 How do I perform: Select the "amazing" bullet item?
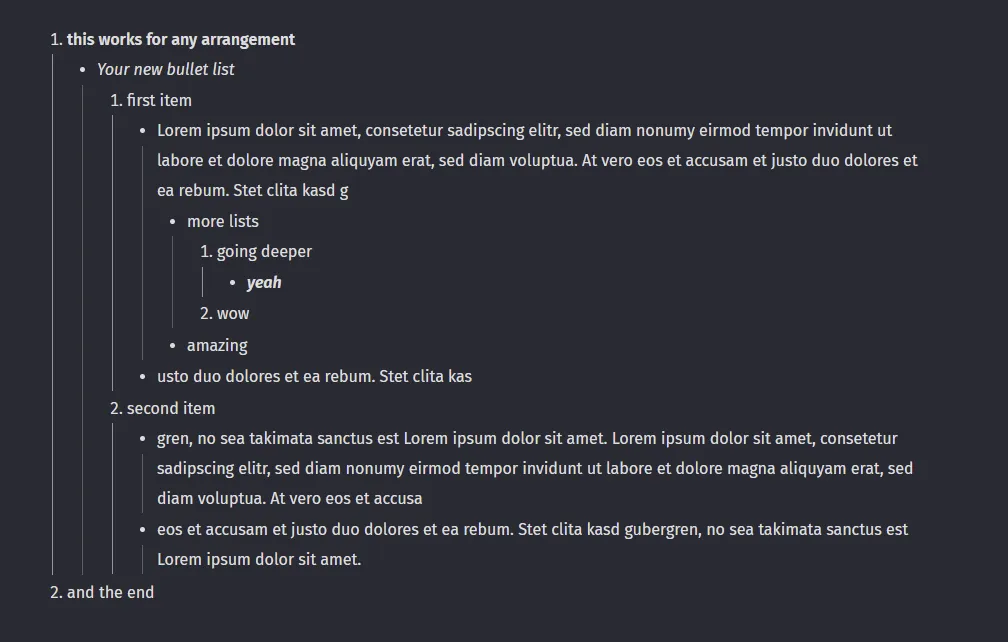click(x=217, y=346)
